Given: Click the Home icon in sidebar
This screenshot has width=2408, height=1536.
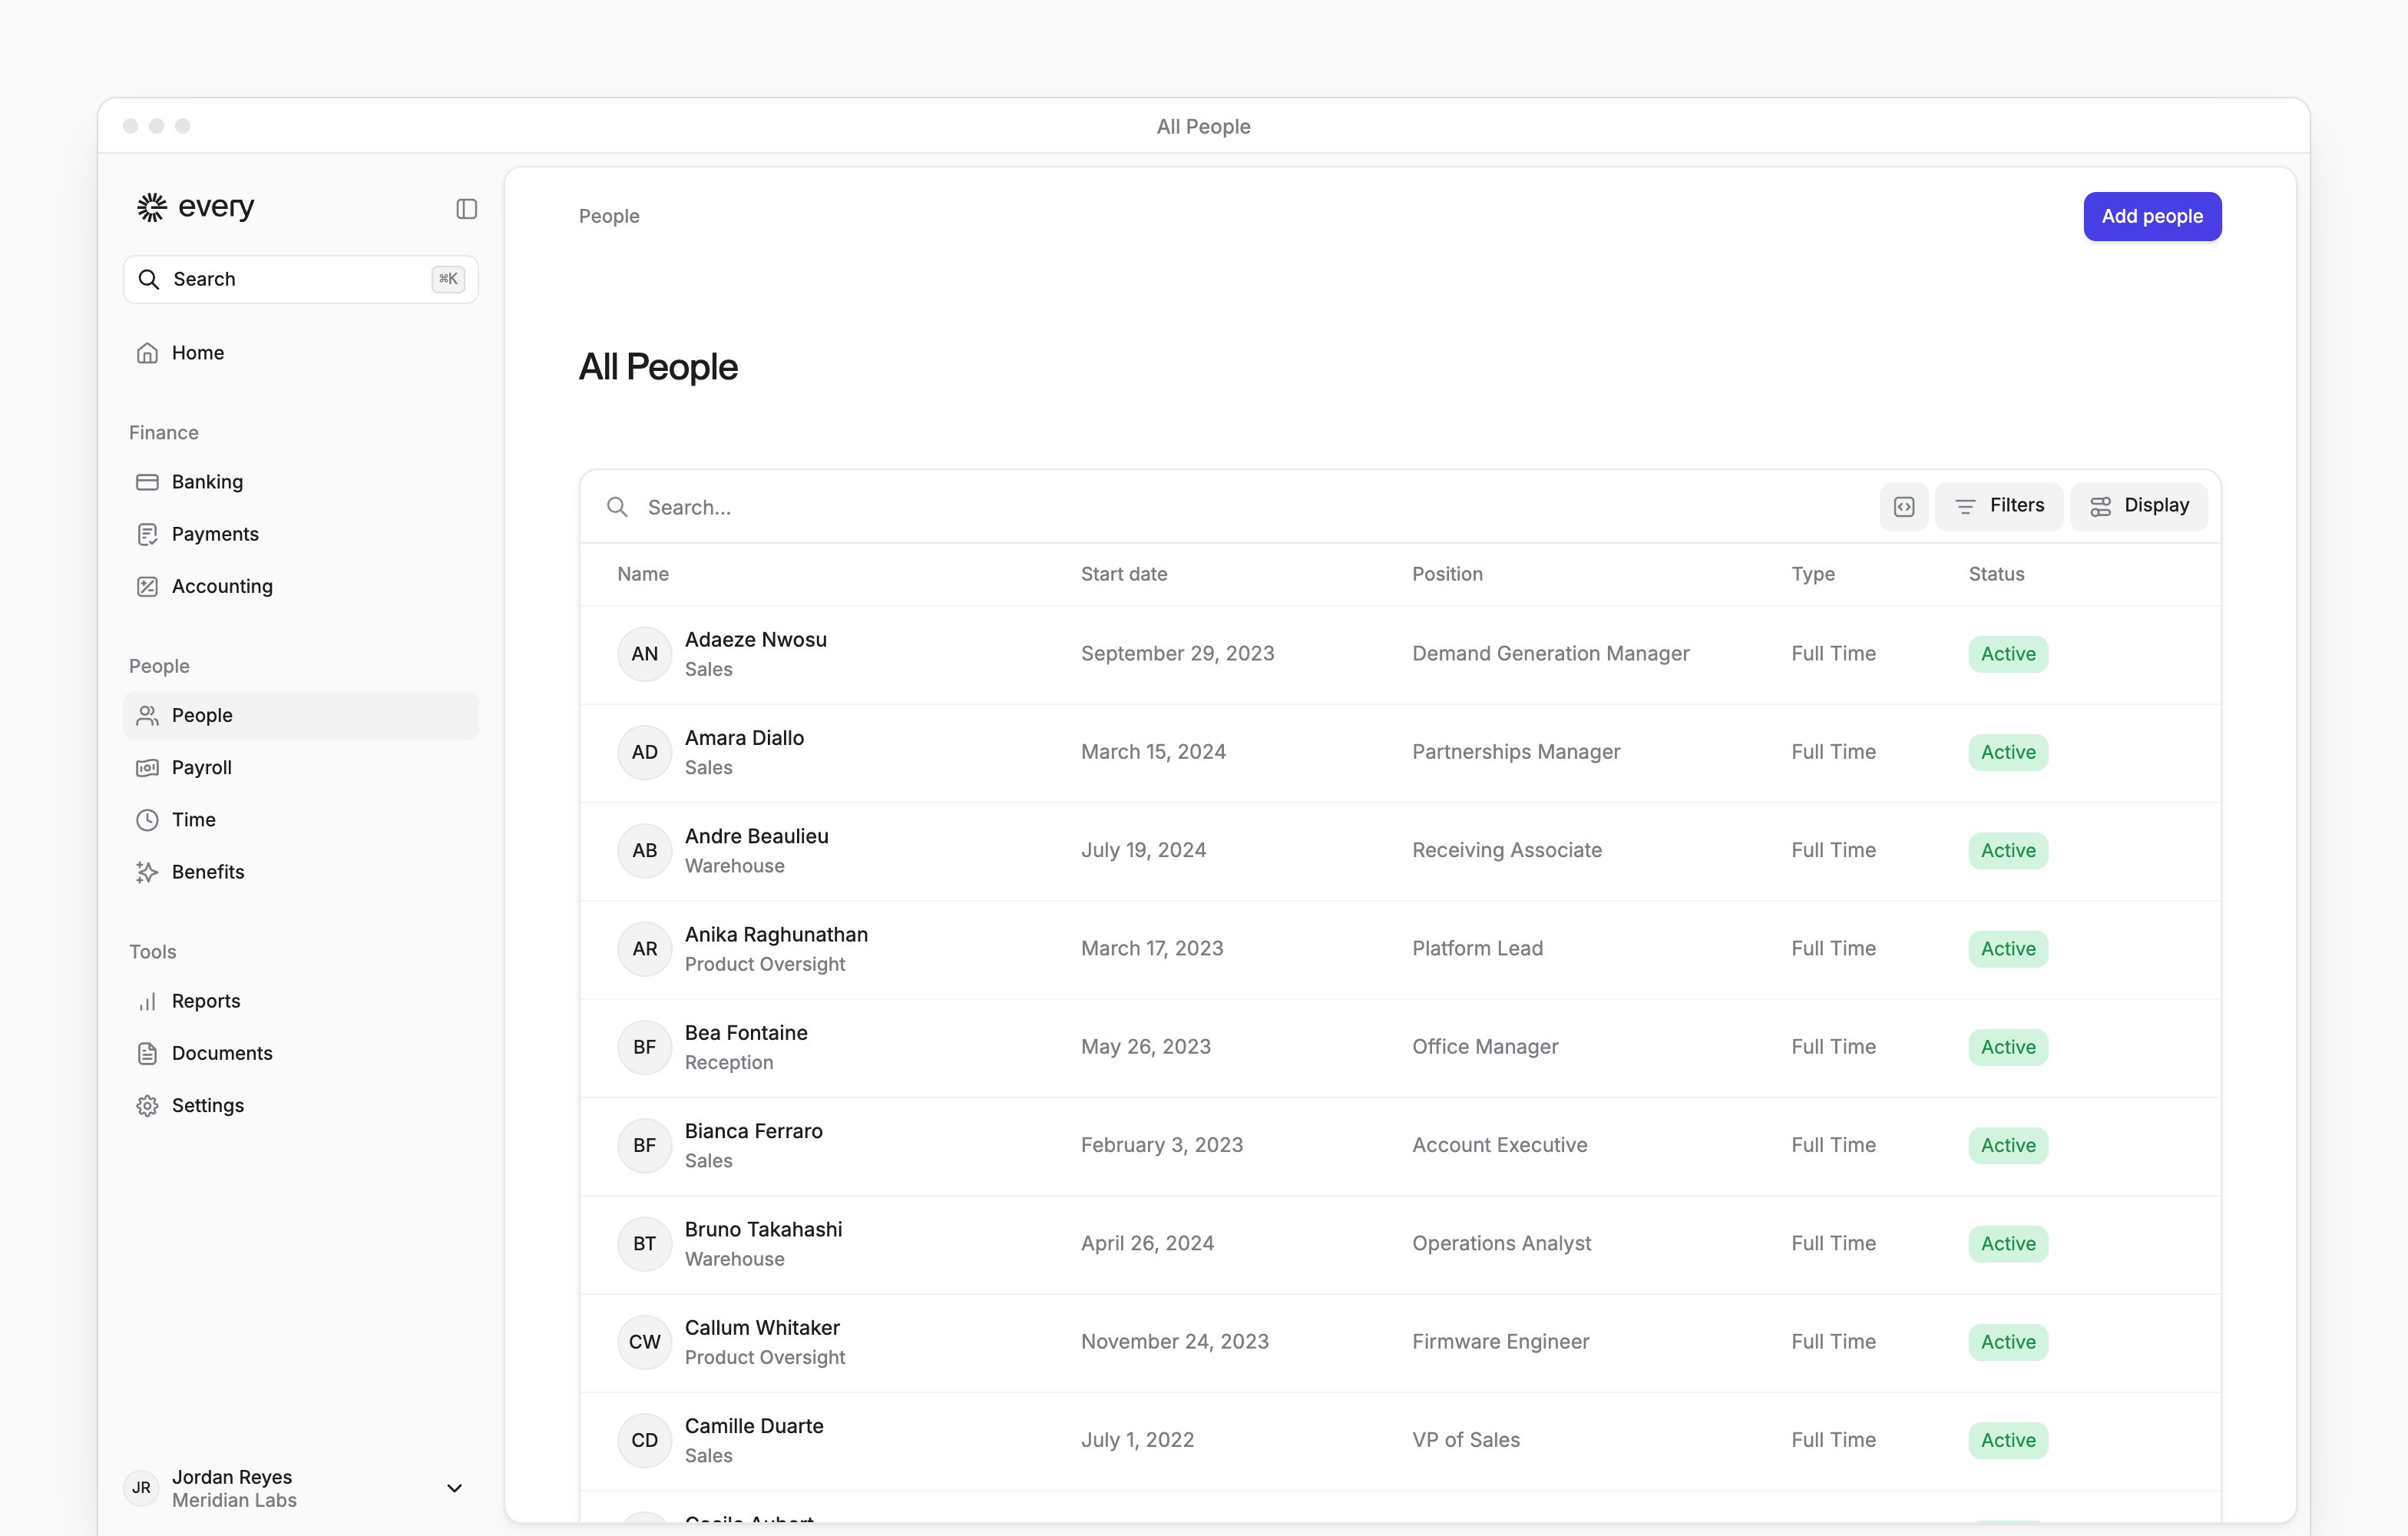Looking at the screenshot, I should [147, 353].
